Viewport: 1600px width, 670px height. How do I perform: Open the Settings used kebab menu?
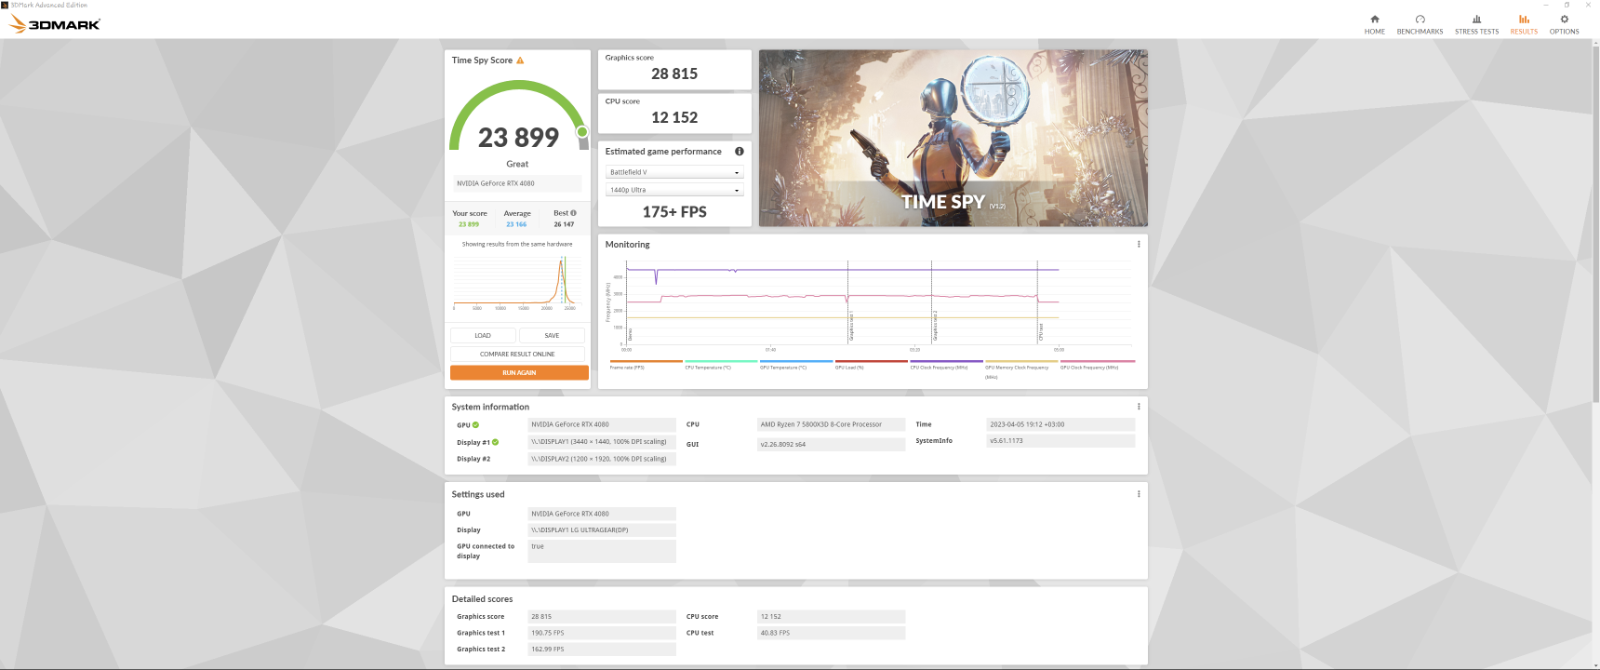[1138, 494]
